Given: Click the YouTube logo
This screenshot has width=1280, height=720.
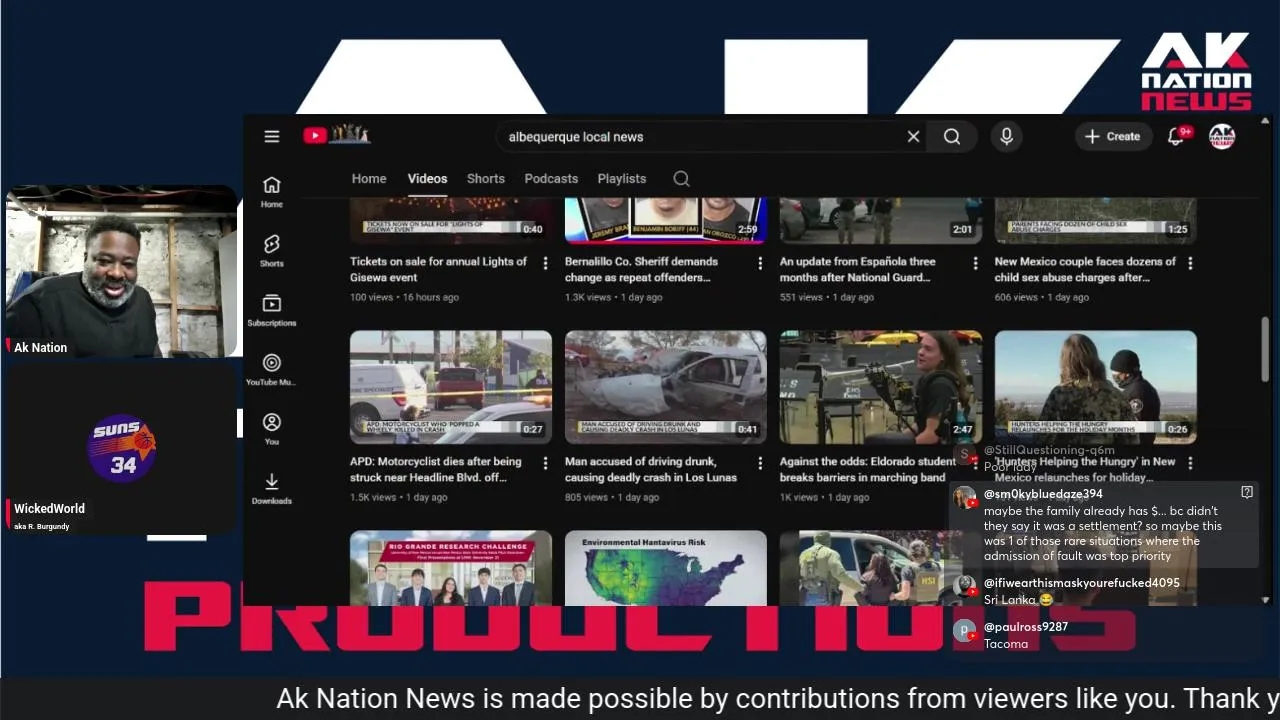Looking at the screenshot, I should (337, 135).
